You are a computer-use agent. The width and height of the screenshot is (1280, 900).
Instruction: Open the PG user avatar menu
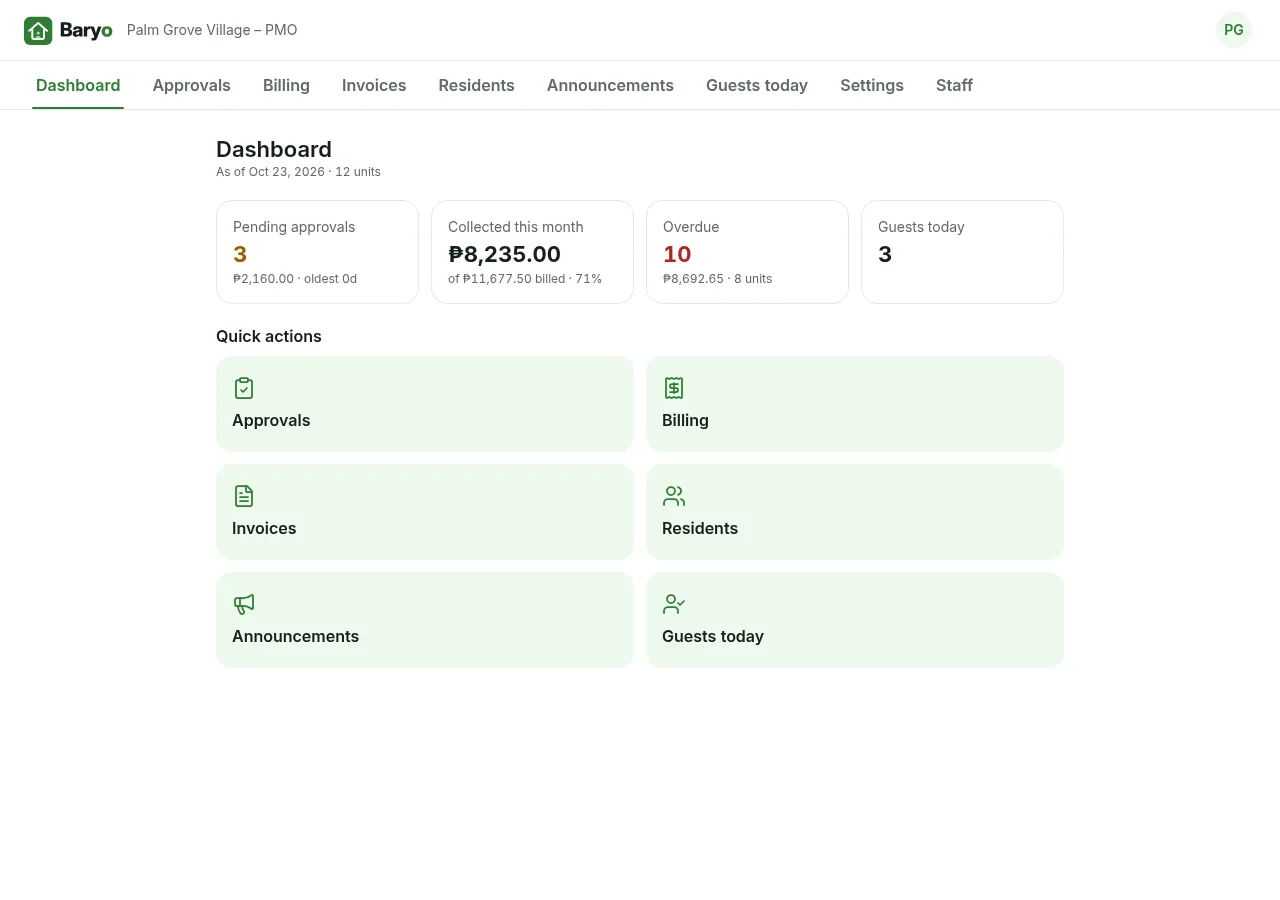(x=1234, y=30)
